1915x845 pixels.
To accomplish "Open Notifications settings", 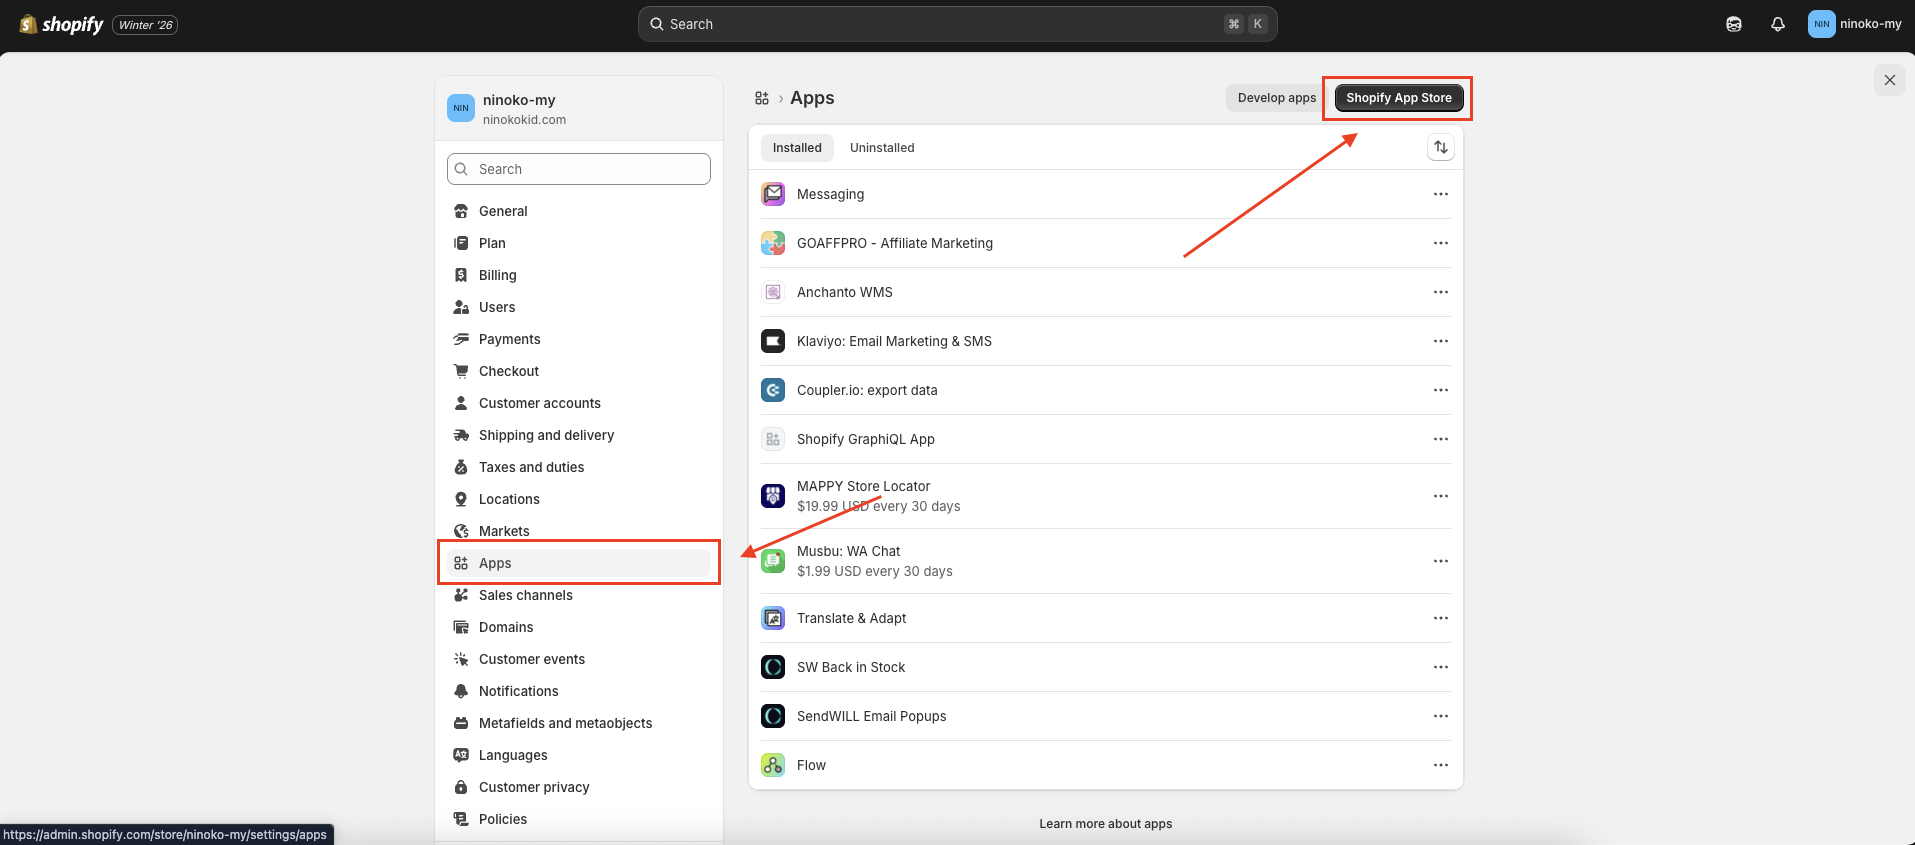I will click(579, 691).
